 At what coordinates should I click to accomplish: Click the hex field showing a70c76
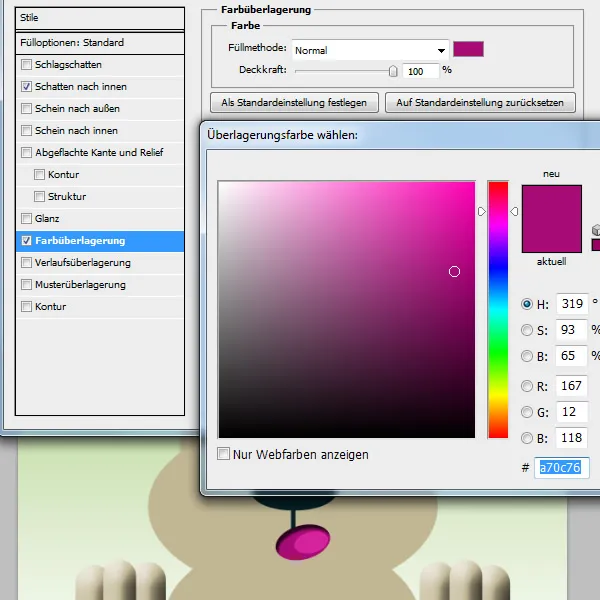pos(561,468)
